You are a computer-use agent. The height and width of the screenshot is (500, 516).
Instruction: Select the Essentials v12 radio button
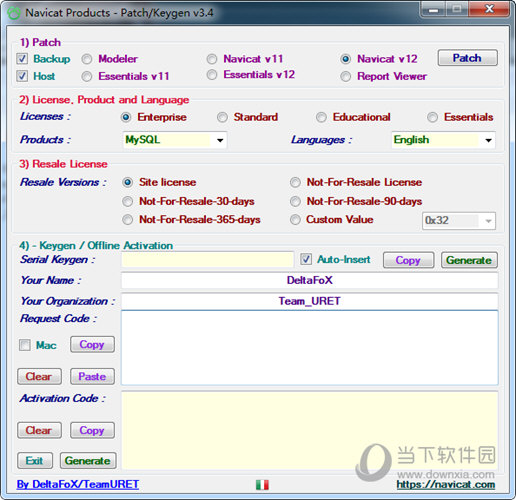212,75
